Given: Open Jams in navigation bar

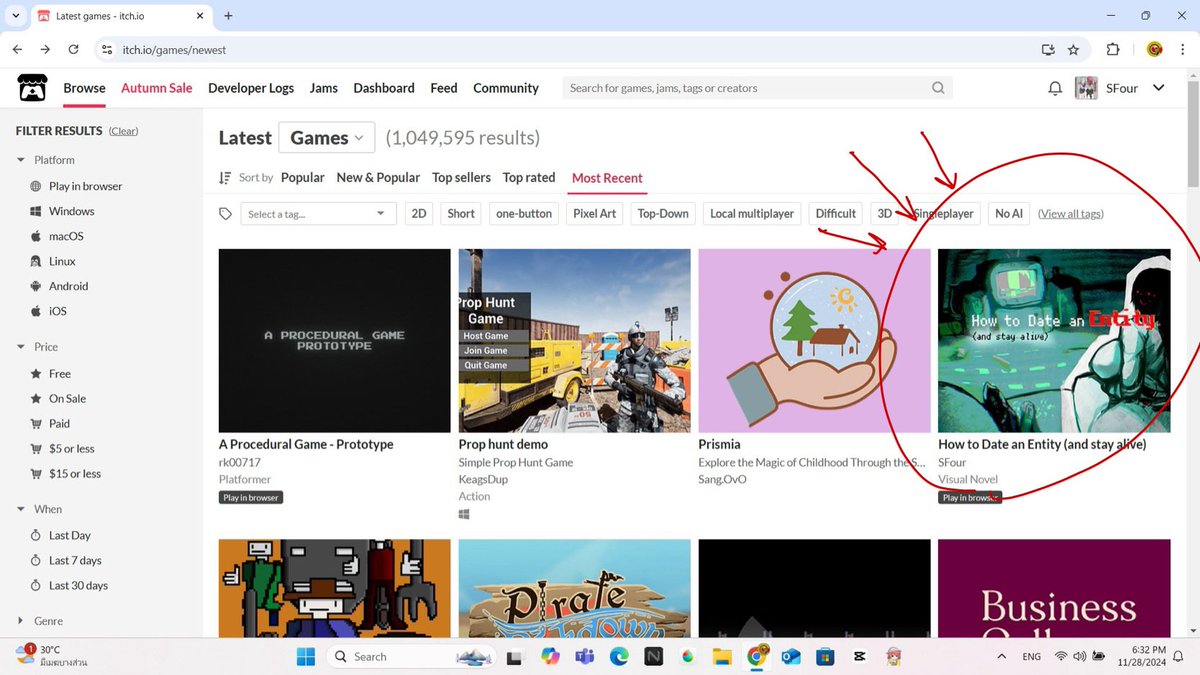Looking at the screenshot, I should (x=324, y=88).
